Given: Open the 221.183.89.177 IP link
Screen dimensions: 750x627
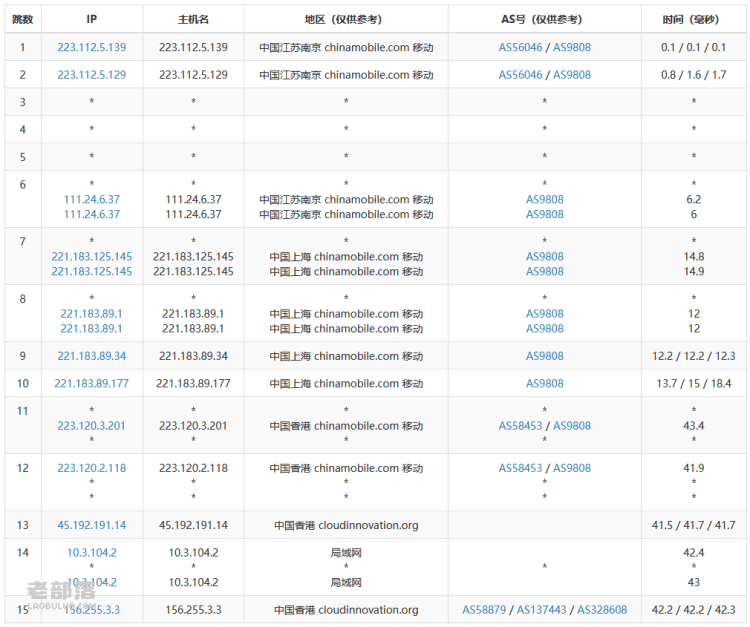Looking at the screenshot, I should tap(92, 383).
